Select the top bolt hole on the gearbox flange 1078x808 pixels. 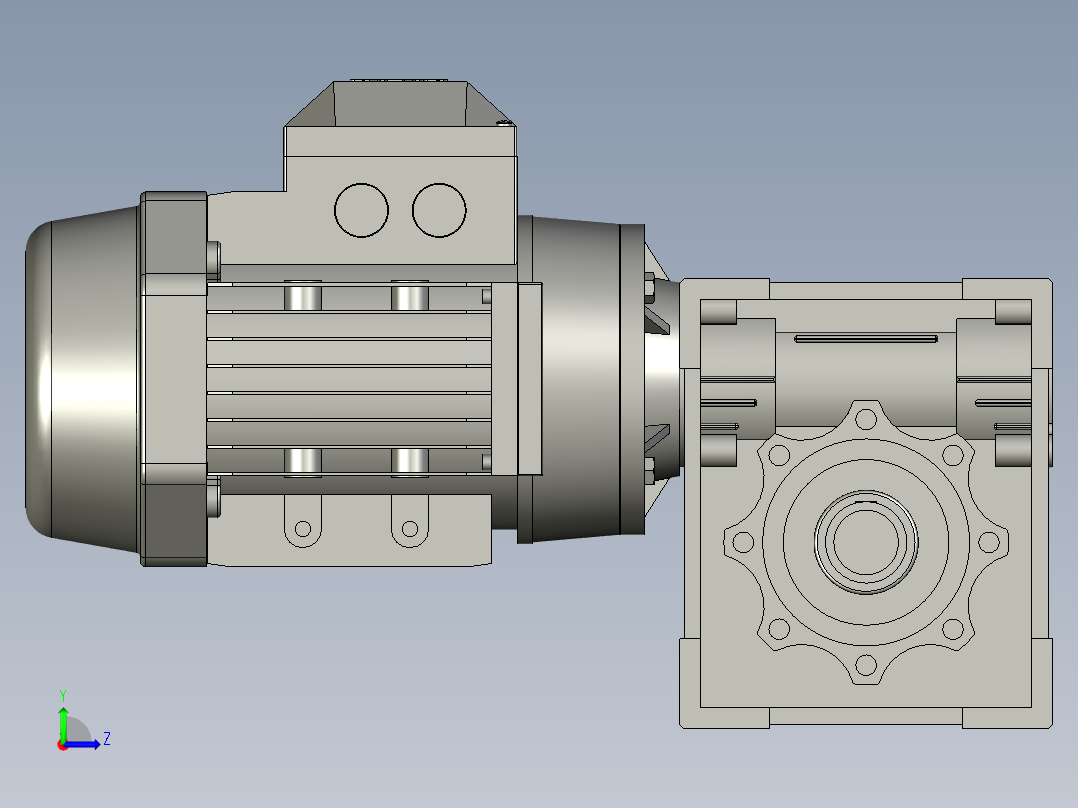tap(866, 418)
